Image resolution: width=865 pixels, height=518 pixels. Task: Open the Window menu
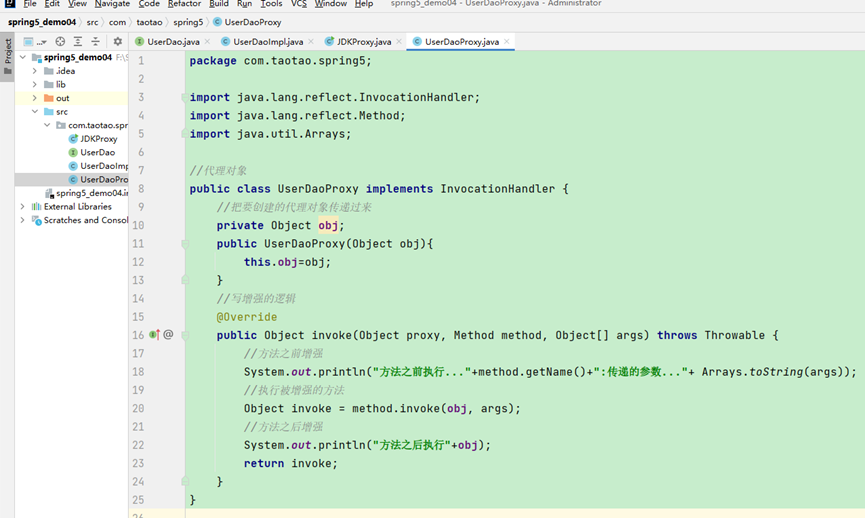pyautogui.click(x=330, y=3)
